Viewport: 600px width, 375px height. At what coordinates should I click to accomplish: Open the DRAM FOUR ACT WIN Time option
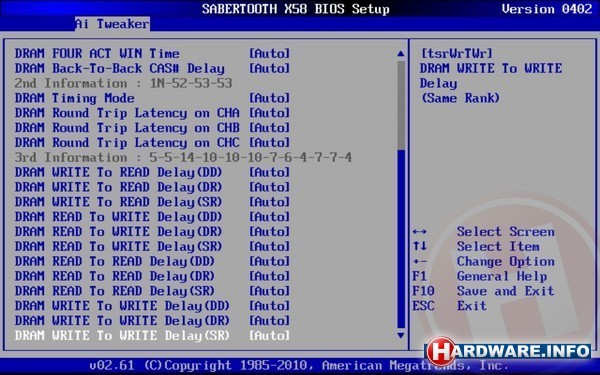click(x=152, y=54)
